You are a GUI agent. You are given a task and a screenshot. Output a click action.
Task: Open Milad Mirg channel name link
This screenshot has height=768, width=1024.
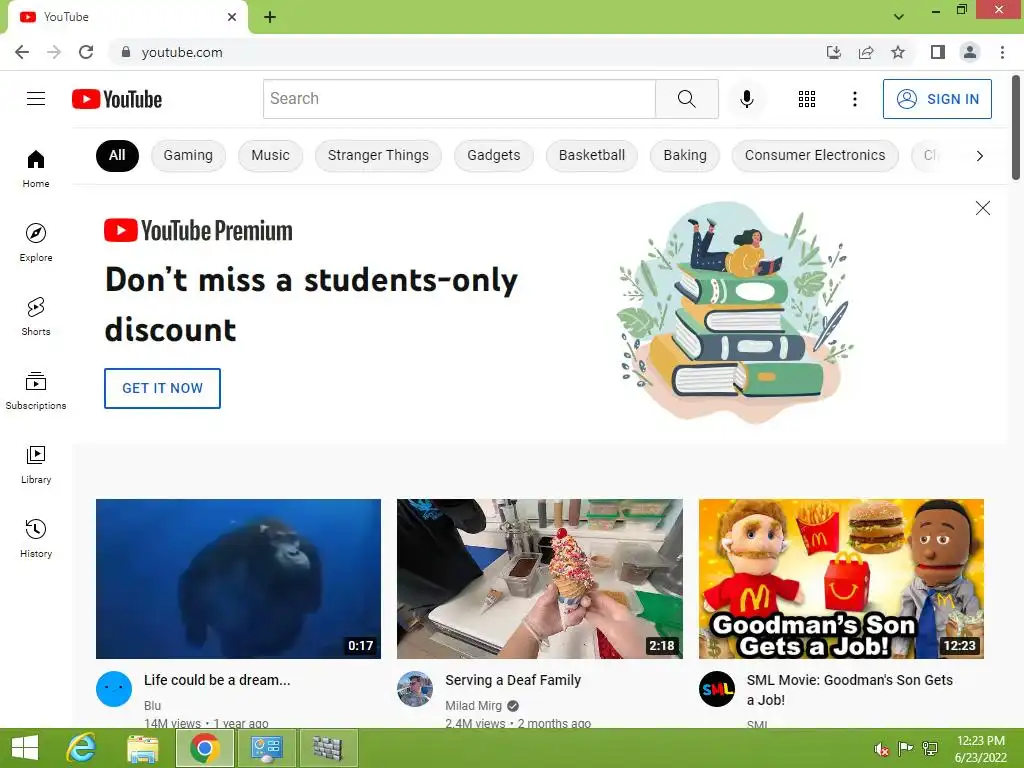coord(473,706)
